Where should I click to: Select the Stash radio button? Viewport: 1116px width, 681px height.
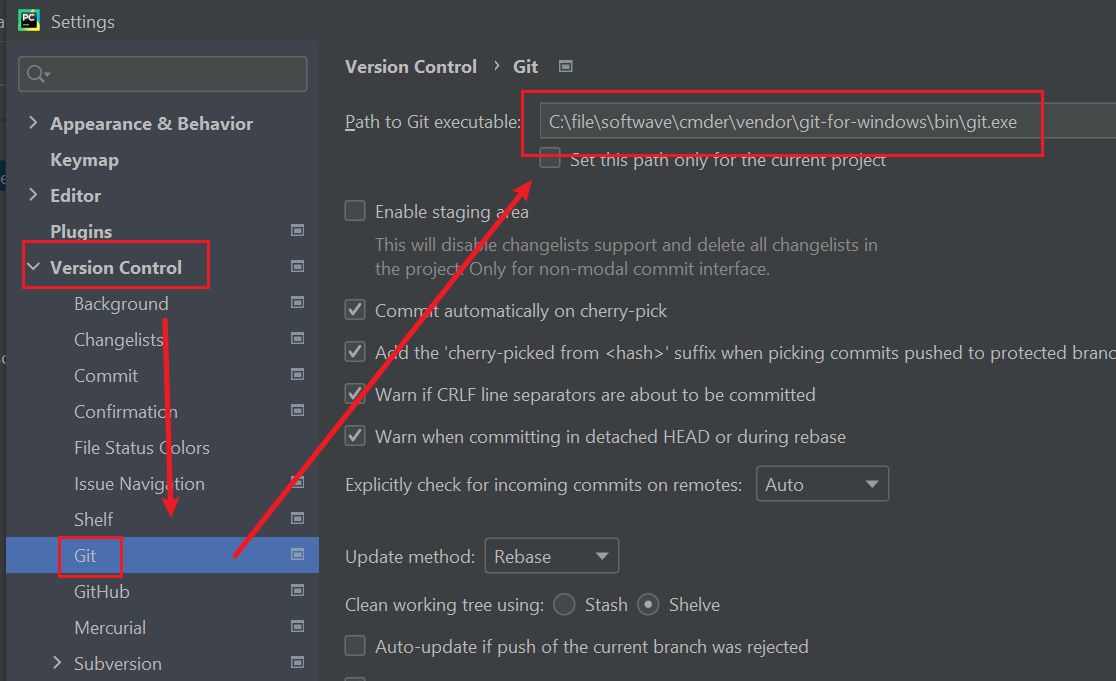[564, 604]
